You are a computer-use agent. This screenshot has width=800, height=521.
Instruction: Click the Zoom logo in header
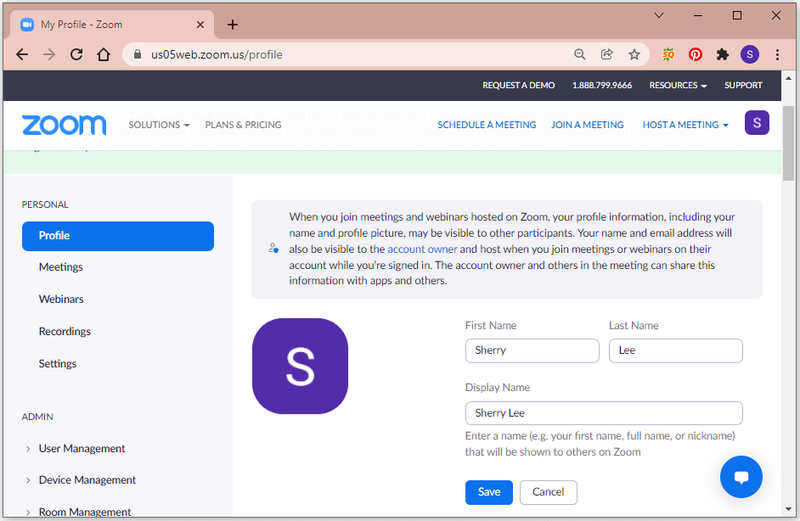(64, 125)
